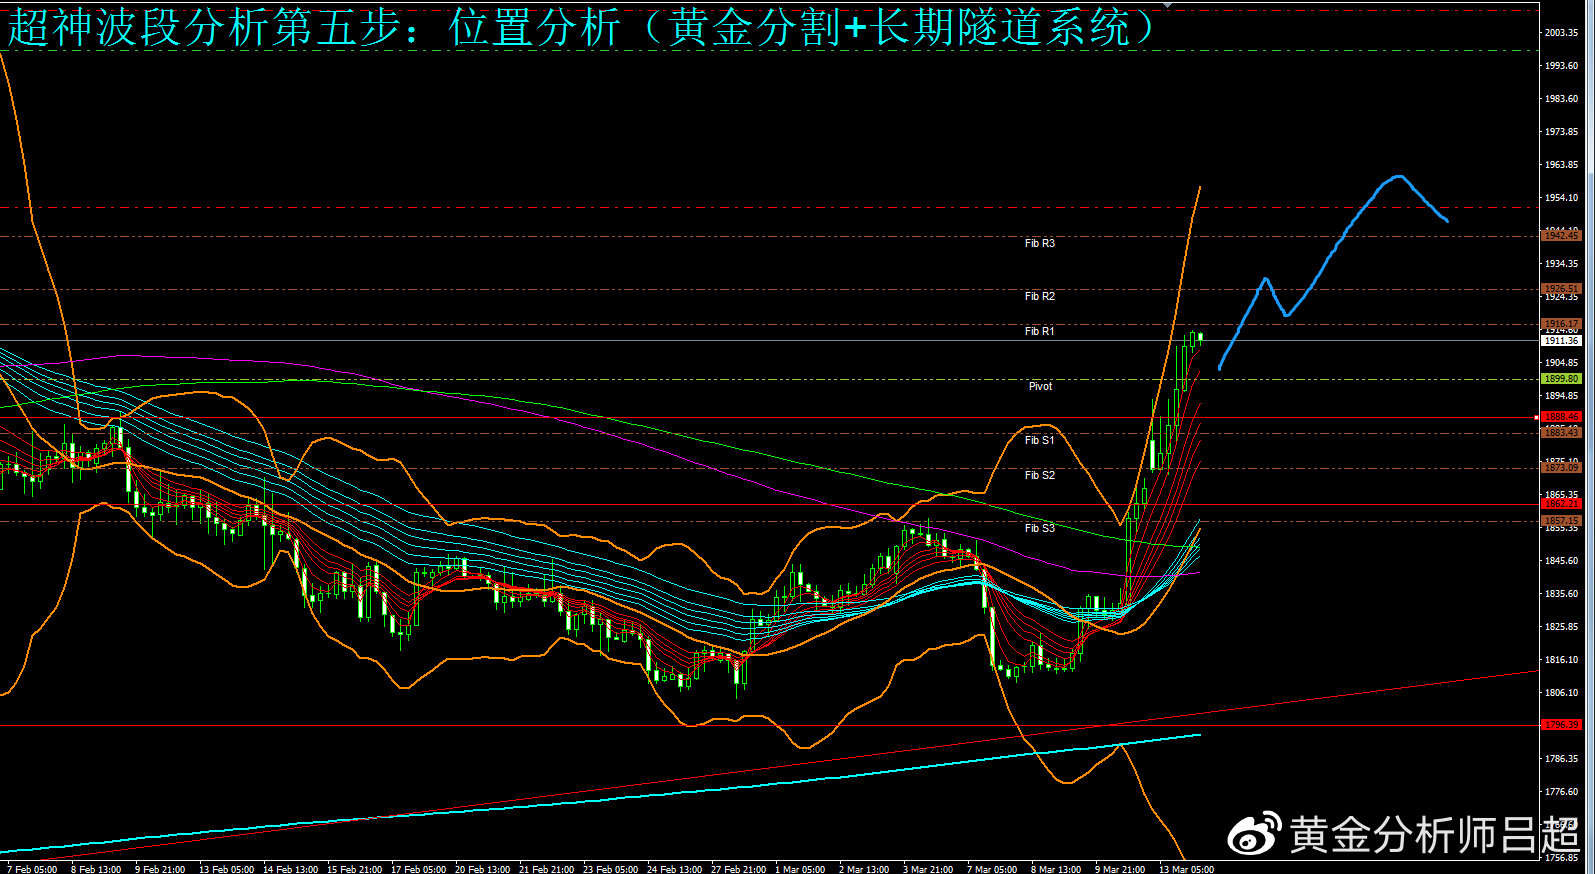Select the 1954.10 price axis value

pos(1561,198)
